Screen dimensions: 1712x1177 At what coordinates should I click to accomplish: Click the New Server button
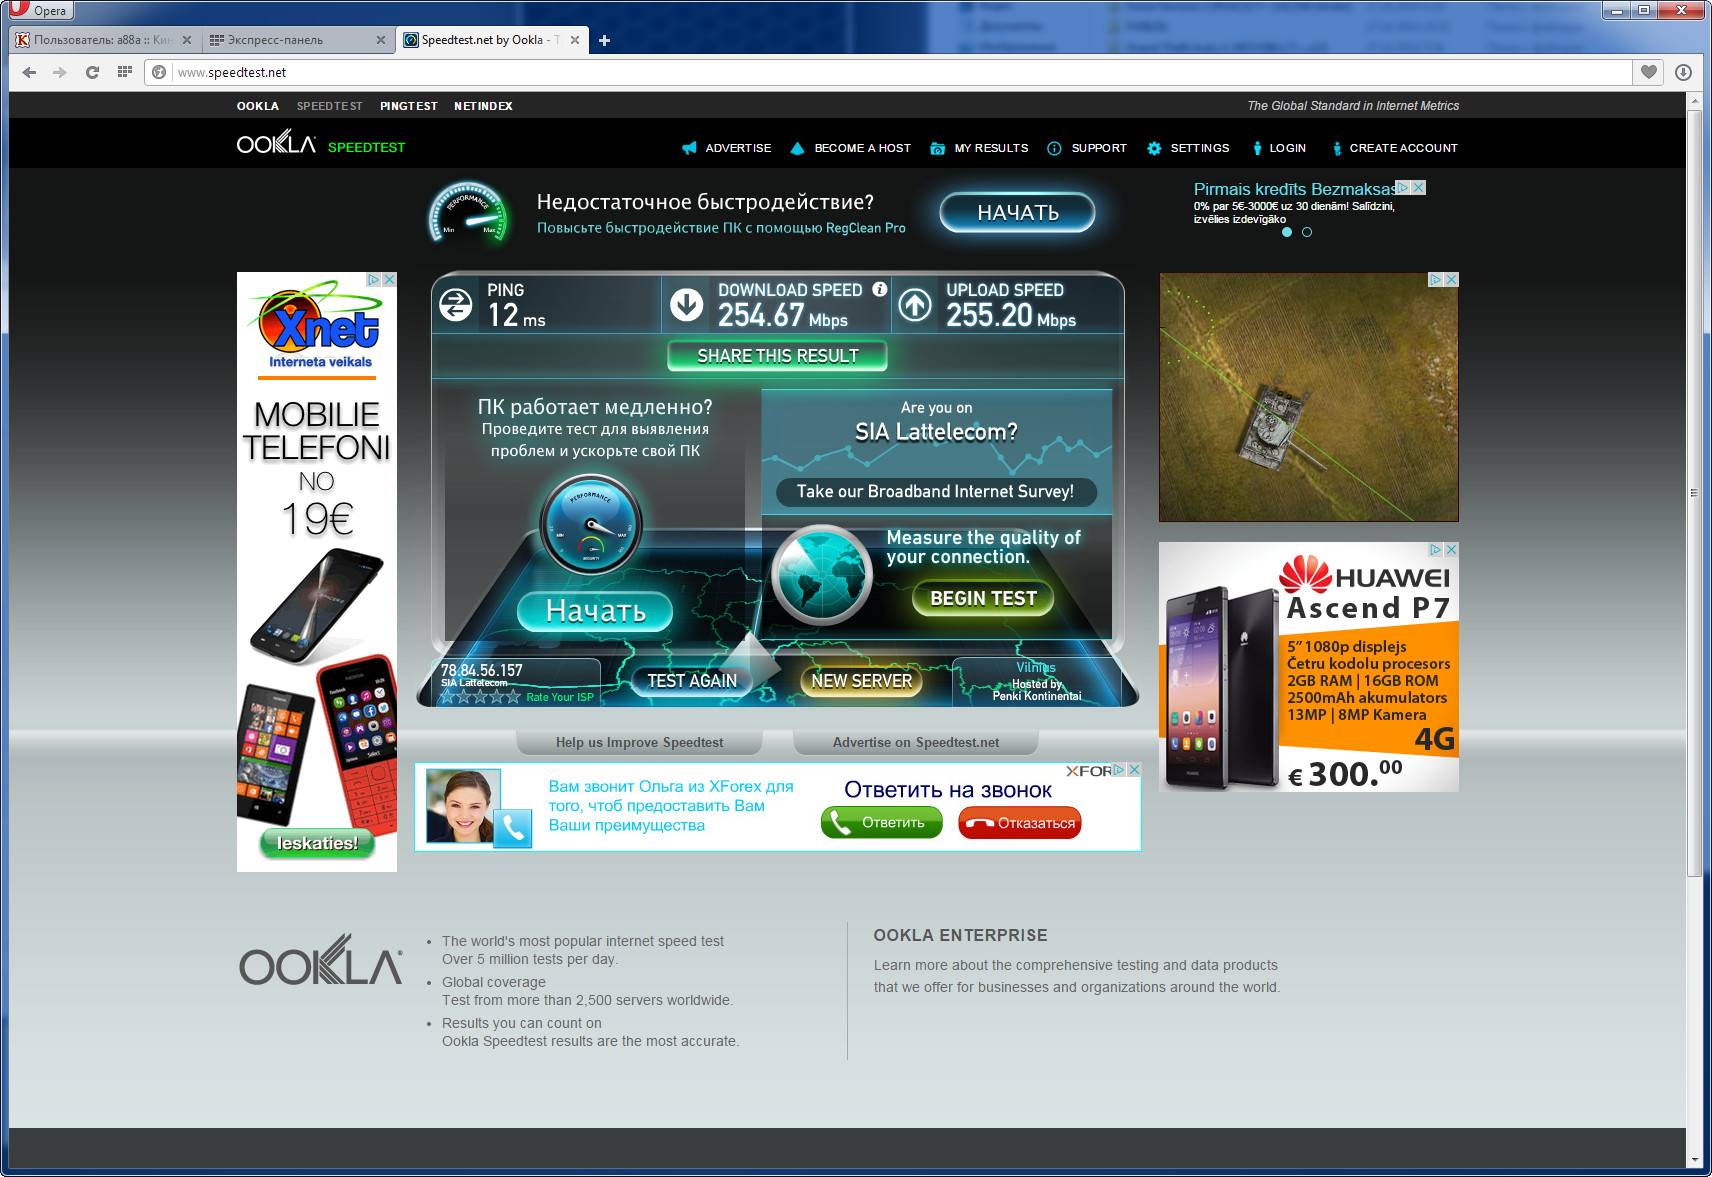(x=862, y=681)
